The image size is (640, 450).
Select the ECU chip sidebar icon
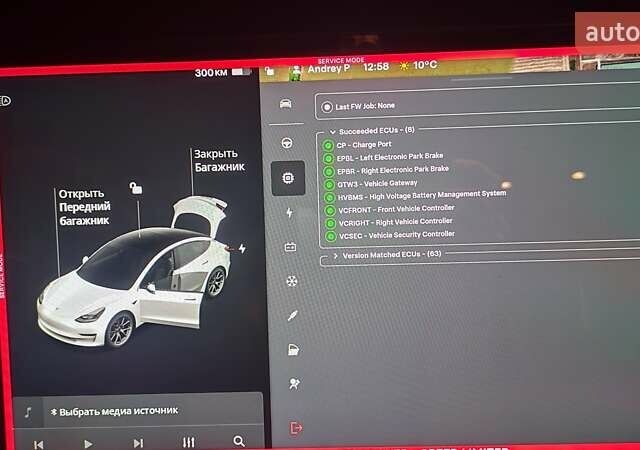pyautogui.click(x=288, y=178)
